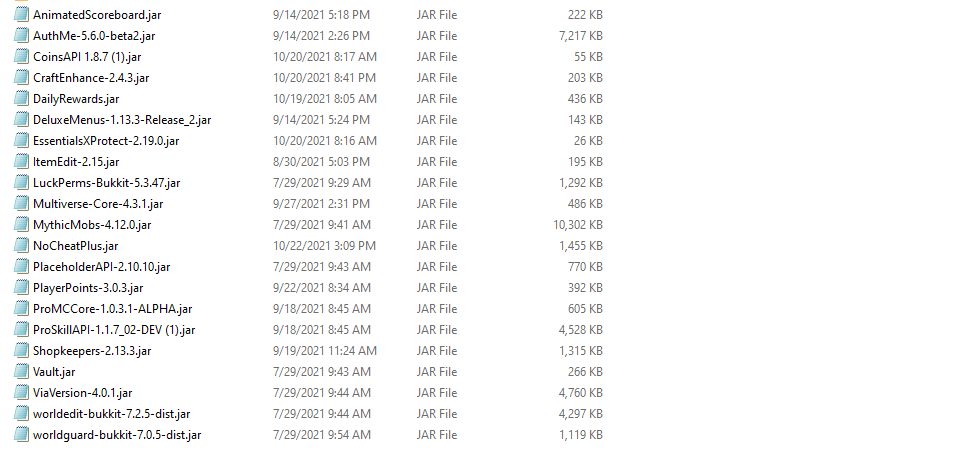This screenshot has height=458, width=971.
Task: Click the ViaVersion-4.0.1.jar file icon
Action: pos(22,393)
